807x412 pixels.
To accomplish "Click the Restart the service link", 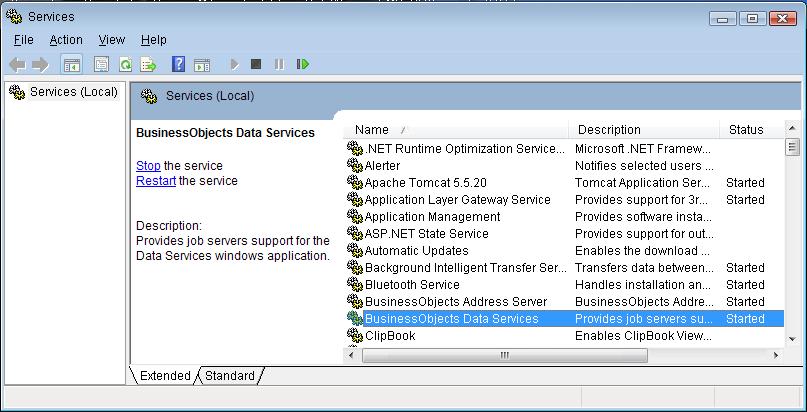I will [156, 181].
